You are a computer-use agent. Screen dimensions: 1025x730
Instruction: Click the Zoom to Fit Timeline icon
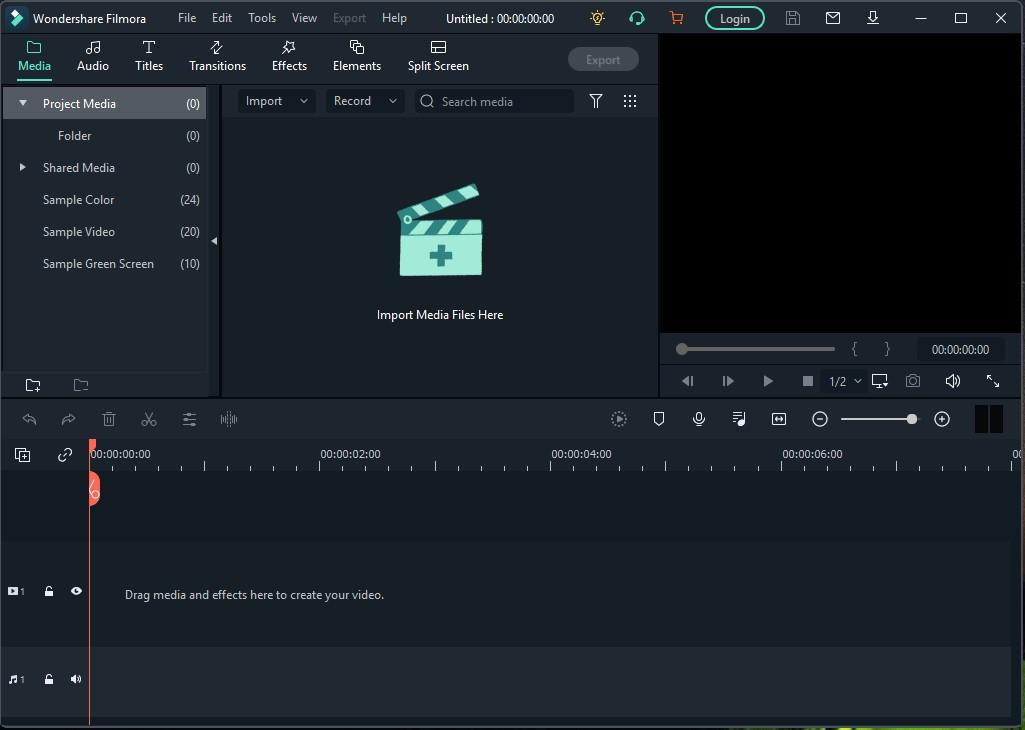[779, 419]
